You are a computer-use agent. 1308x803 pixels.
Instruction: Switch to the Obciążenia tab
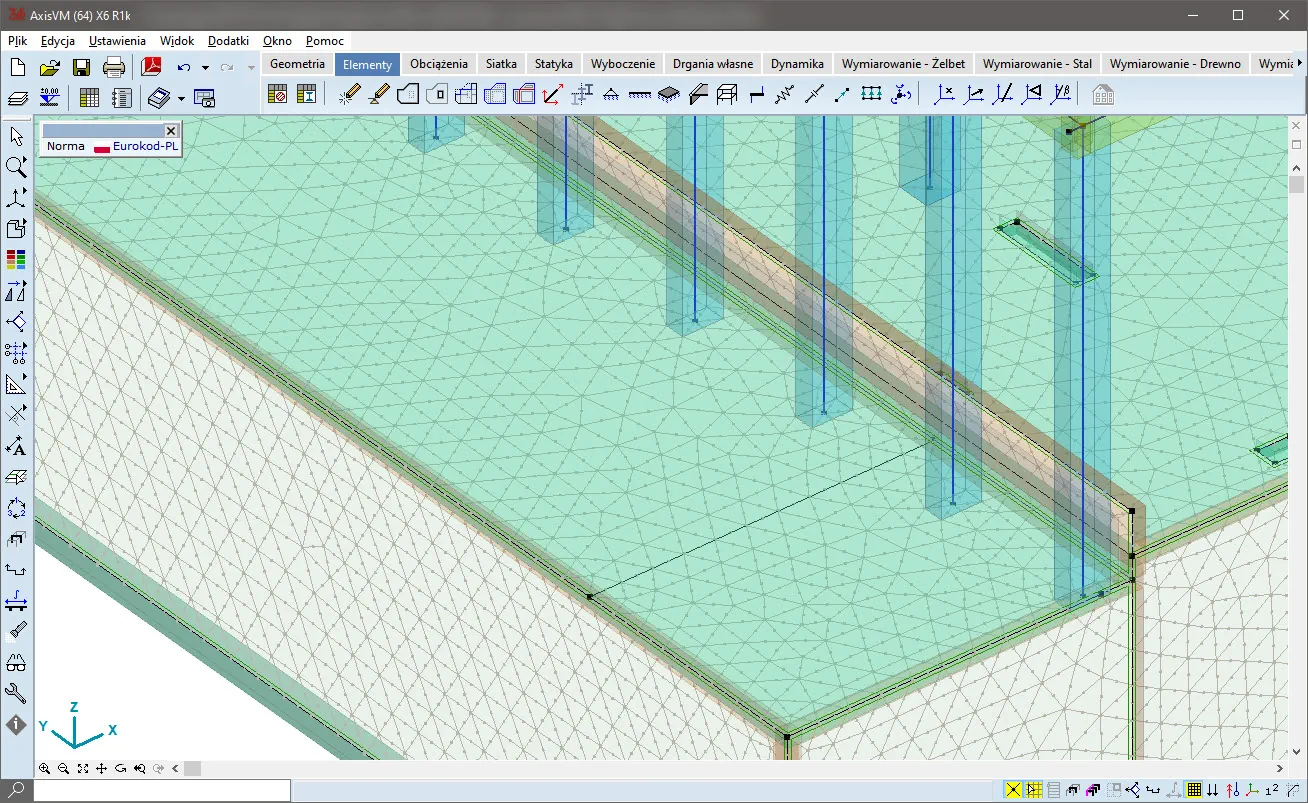[438, 64]
